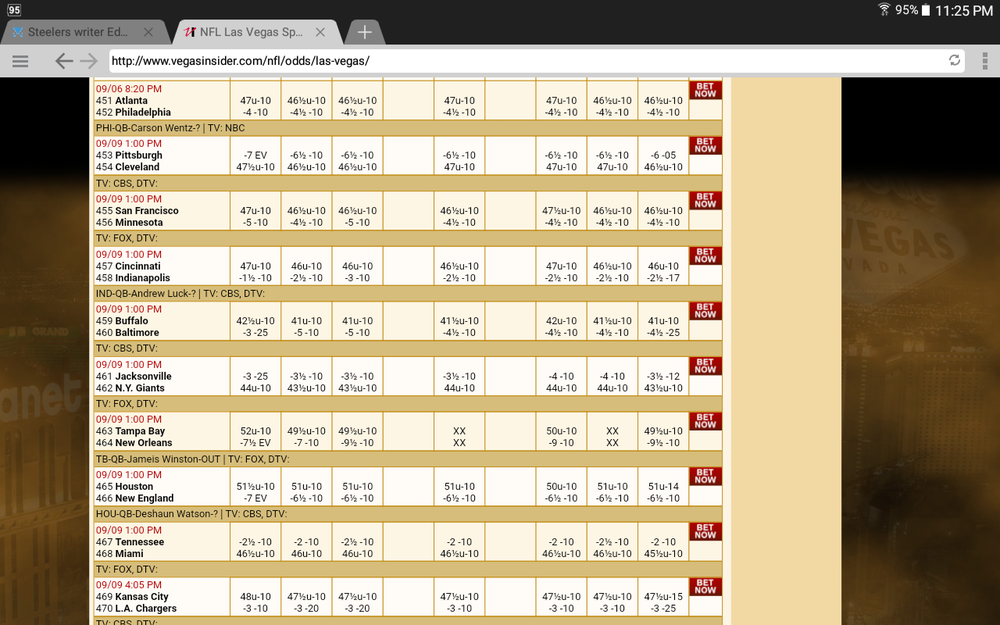Open the Tennessee team link
The image size is (1000, 625).
tap(140, 542)
